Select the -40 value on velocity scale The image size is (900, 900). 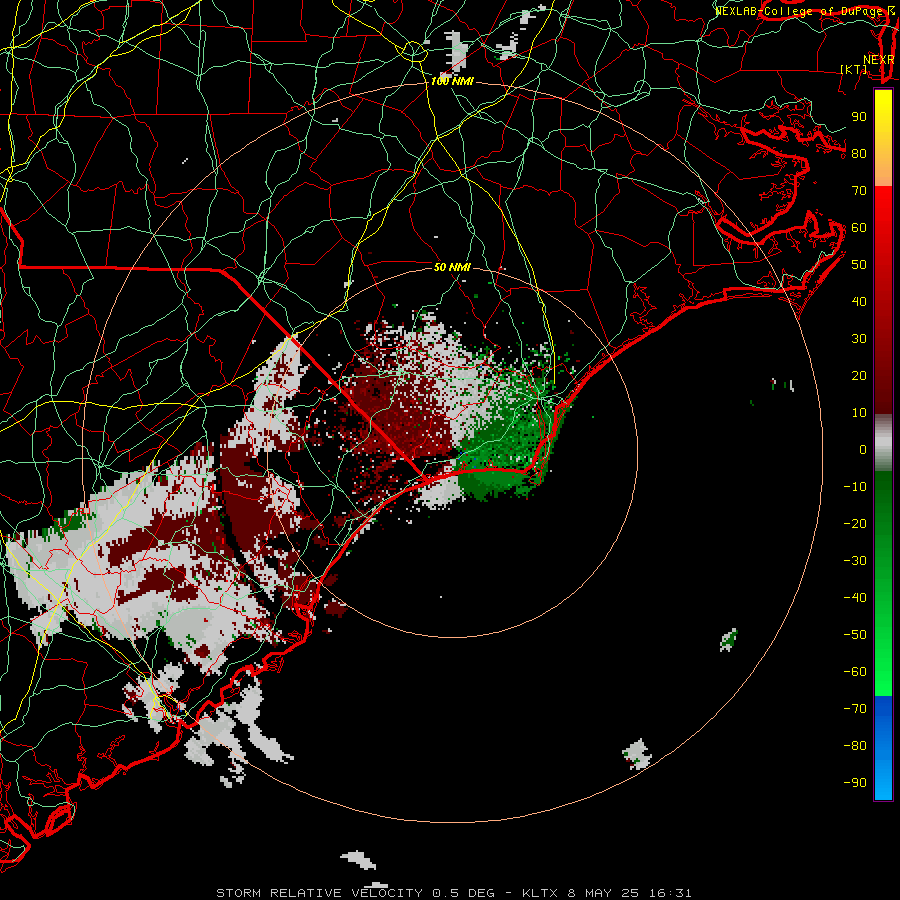coord(855,598)
